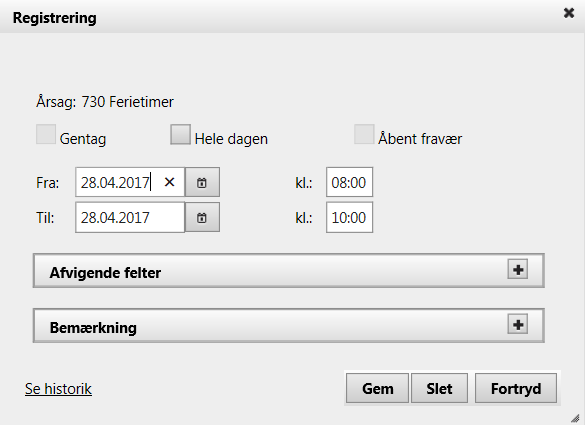Toggle the Åbent fravær checkbox

(x=364, y=134)
